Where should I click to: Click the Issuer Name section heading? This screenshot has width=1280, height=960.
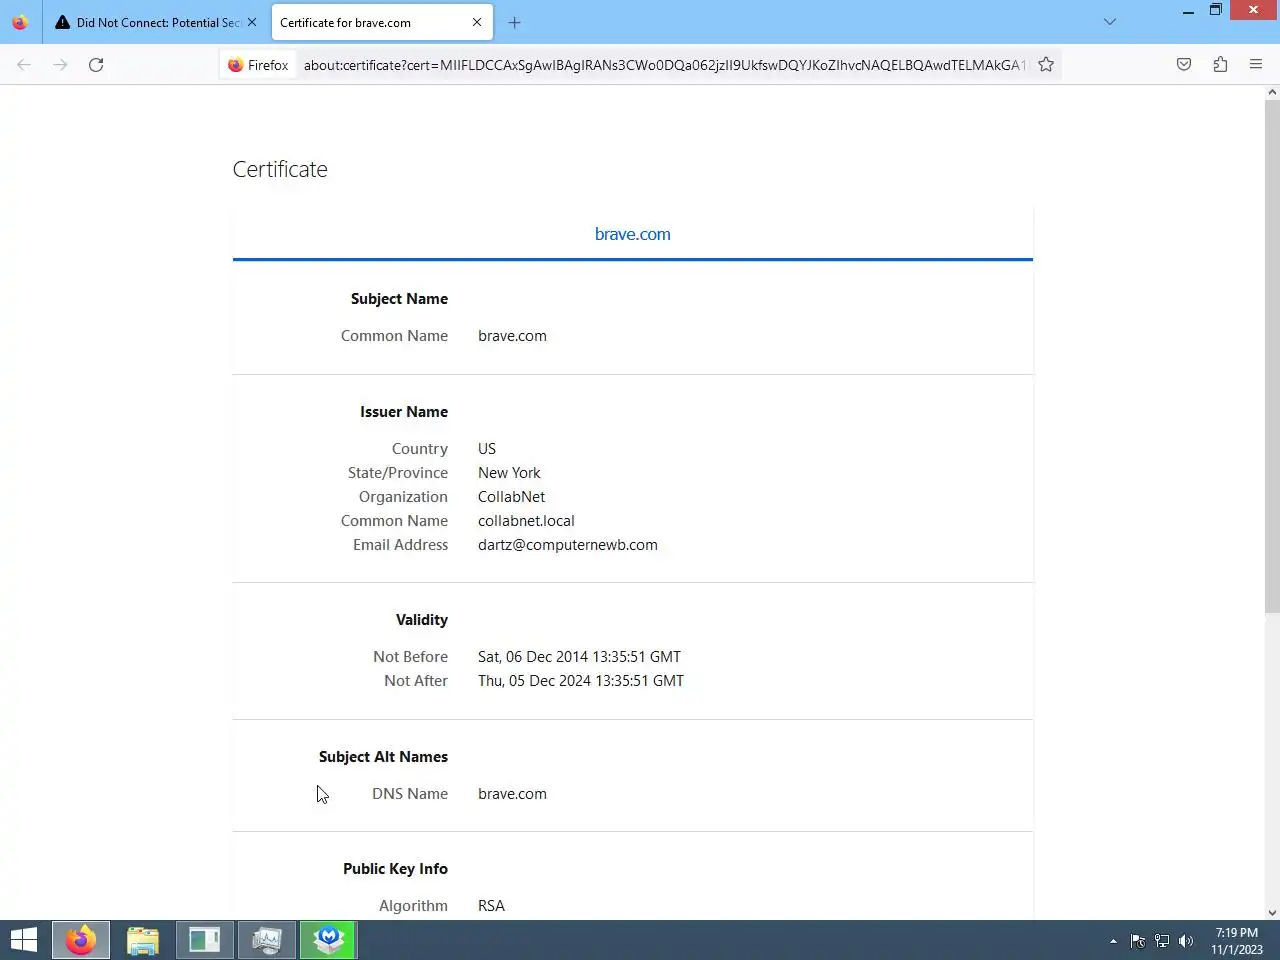[404, 412]
